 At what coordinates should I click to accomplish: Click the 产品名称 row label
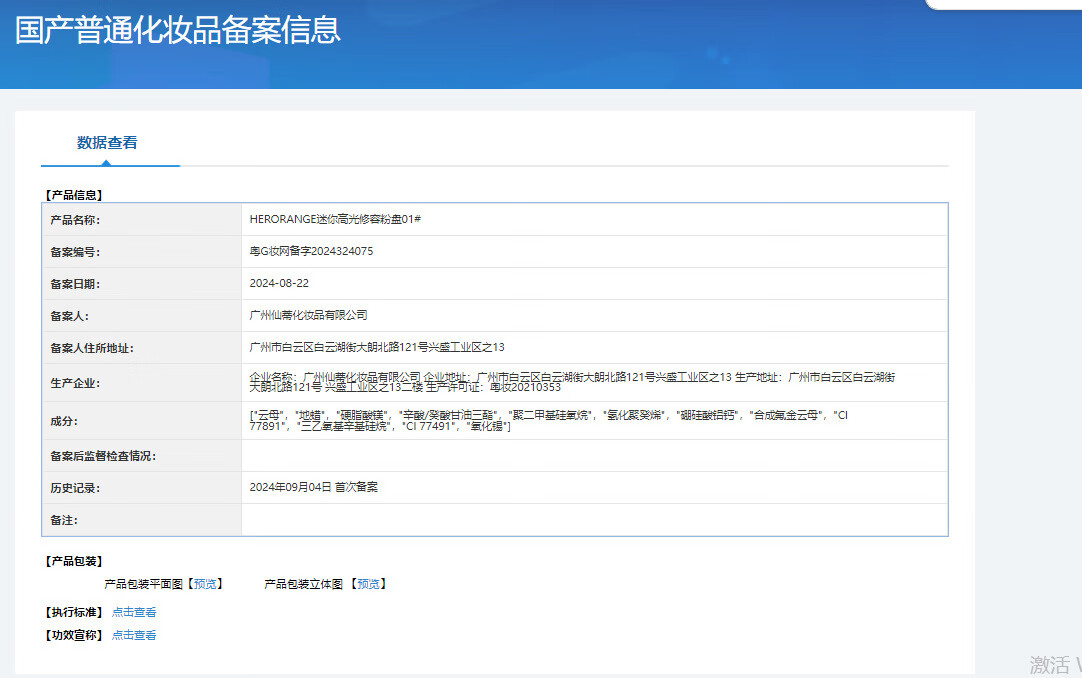(75, 220)
